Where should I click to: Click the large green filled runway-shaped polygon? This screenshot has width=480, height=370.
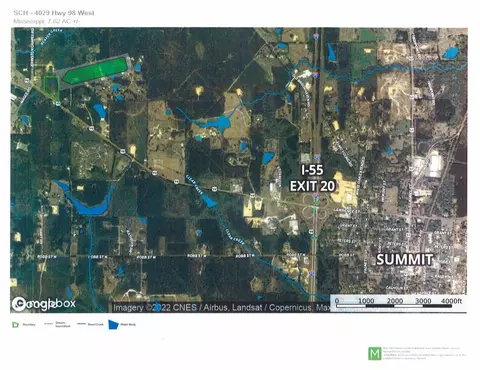(95, 70)
